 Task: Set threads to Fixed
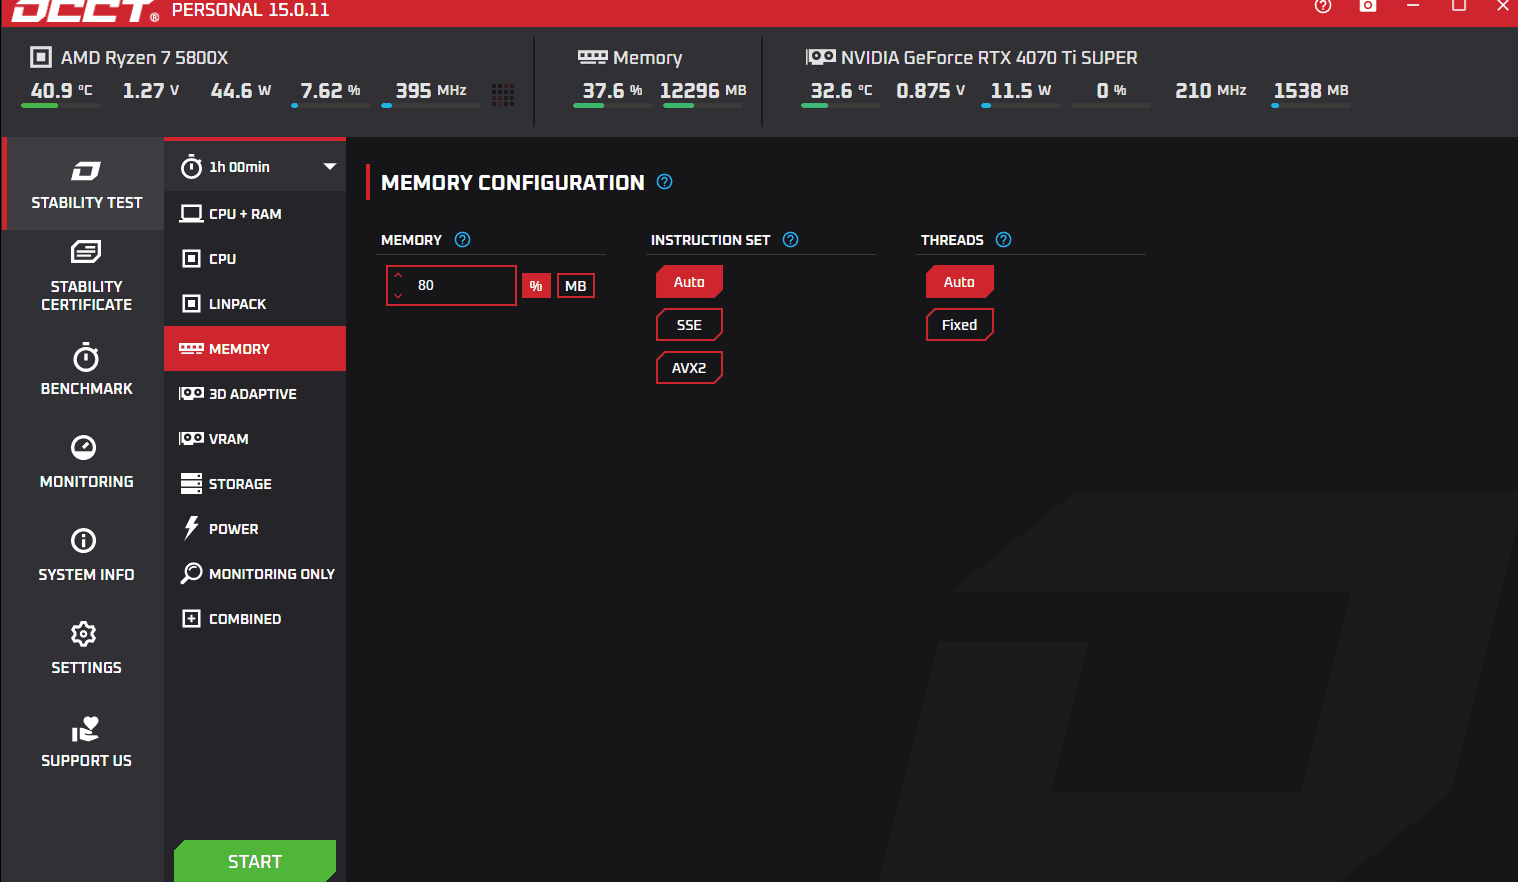click(959, 325)
